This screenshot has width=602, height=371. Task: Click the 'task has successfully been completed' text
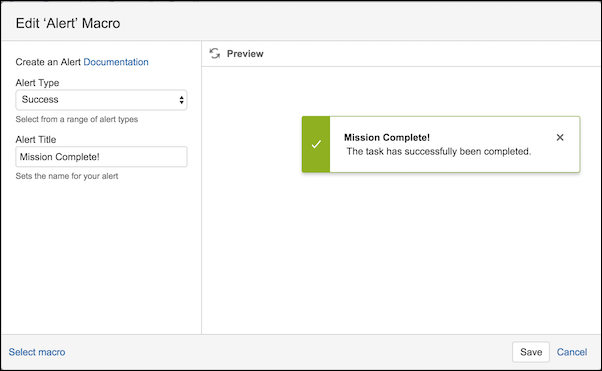438,151
